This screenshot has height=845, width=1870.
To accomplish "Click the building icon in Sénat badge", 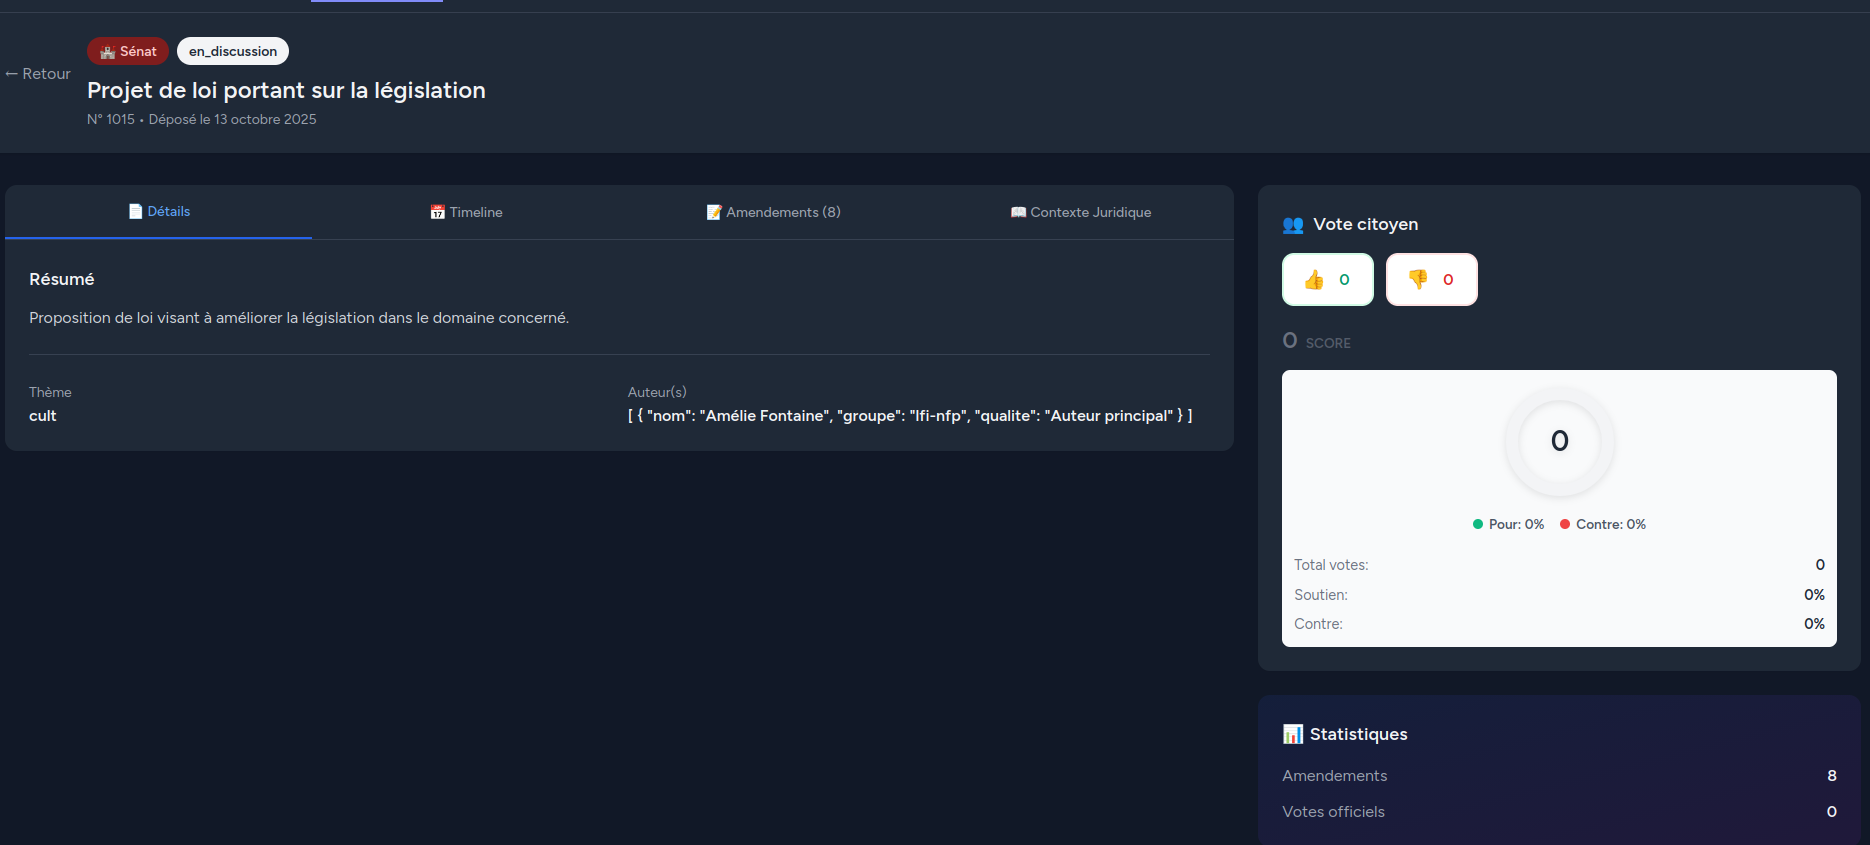I will click(108, 52).
